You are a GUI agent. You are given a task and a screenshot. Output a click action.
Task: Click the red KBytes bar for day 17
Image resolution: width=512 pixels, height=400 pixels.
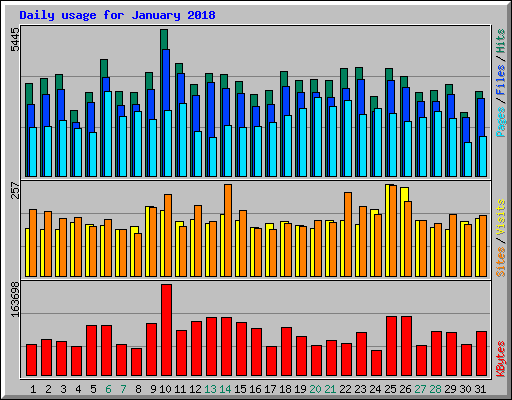(271, 361)
